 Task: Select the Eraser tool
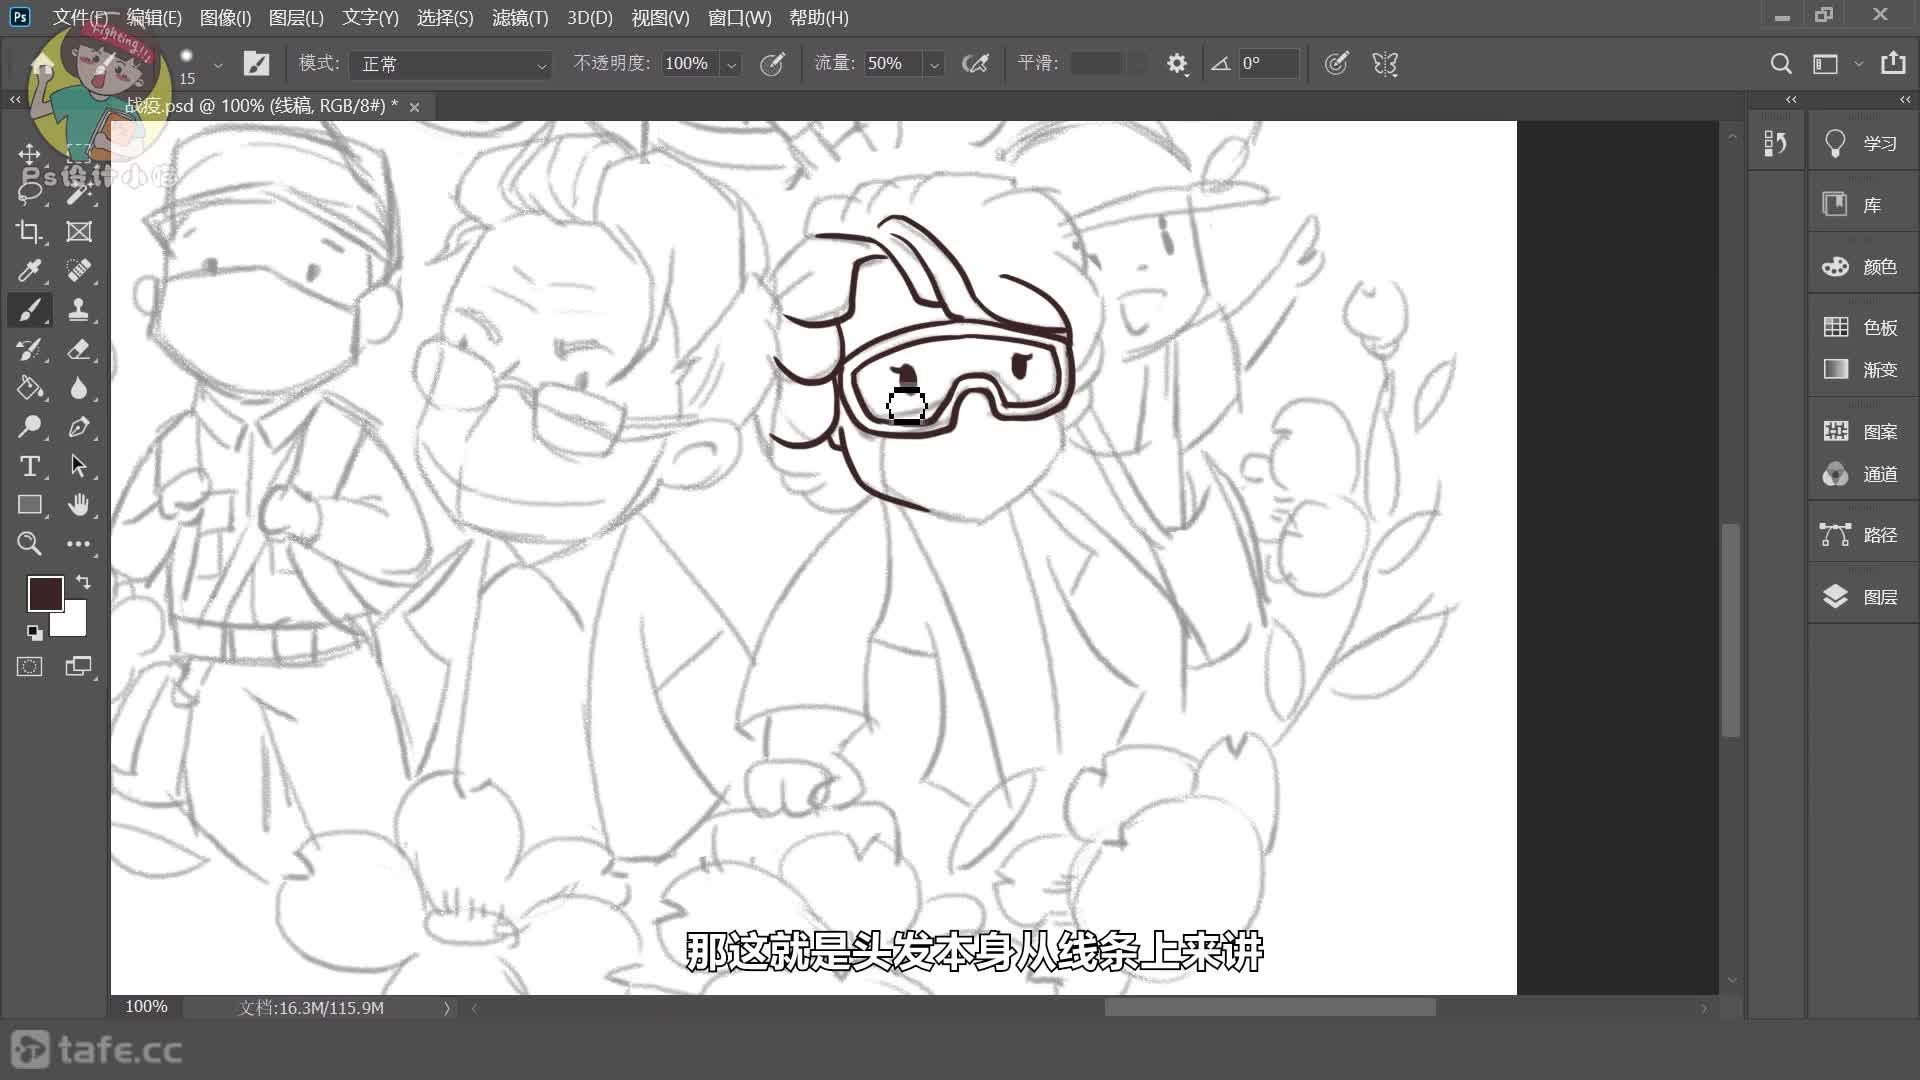point(79,348)
